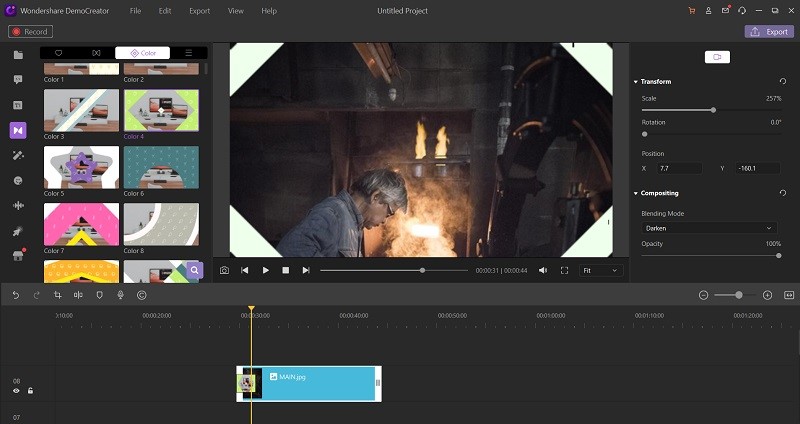Click the copyright symbol toolbar icon

(142, 295)
